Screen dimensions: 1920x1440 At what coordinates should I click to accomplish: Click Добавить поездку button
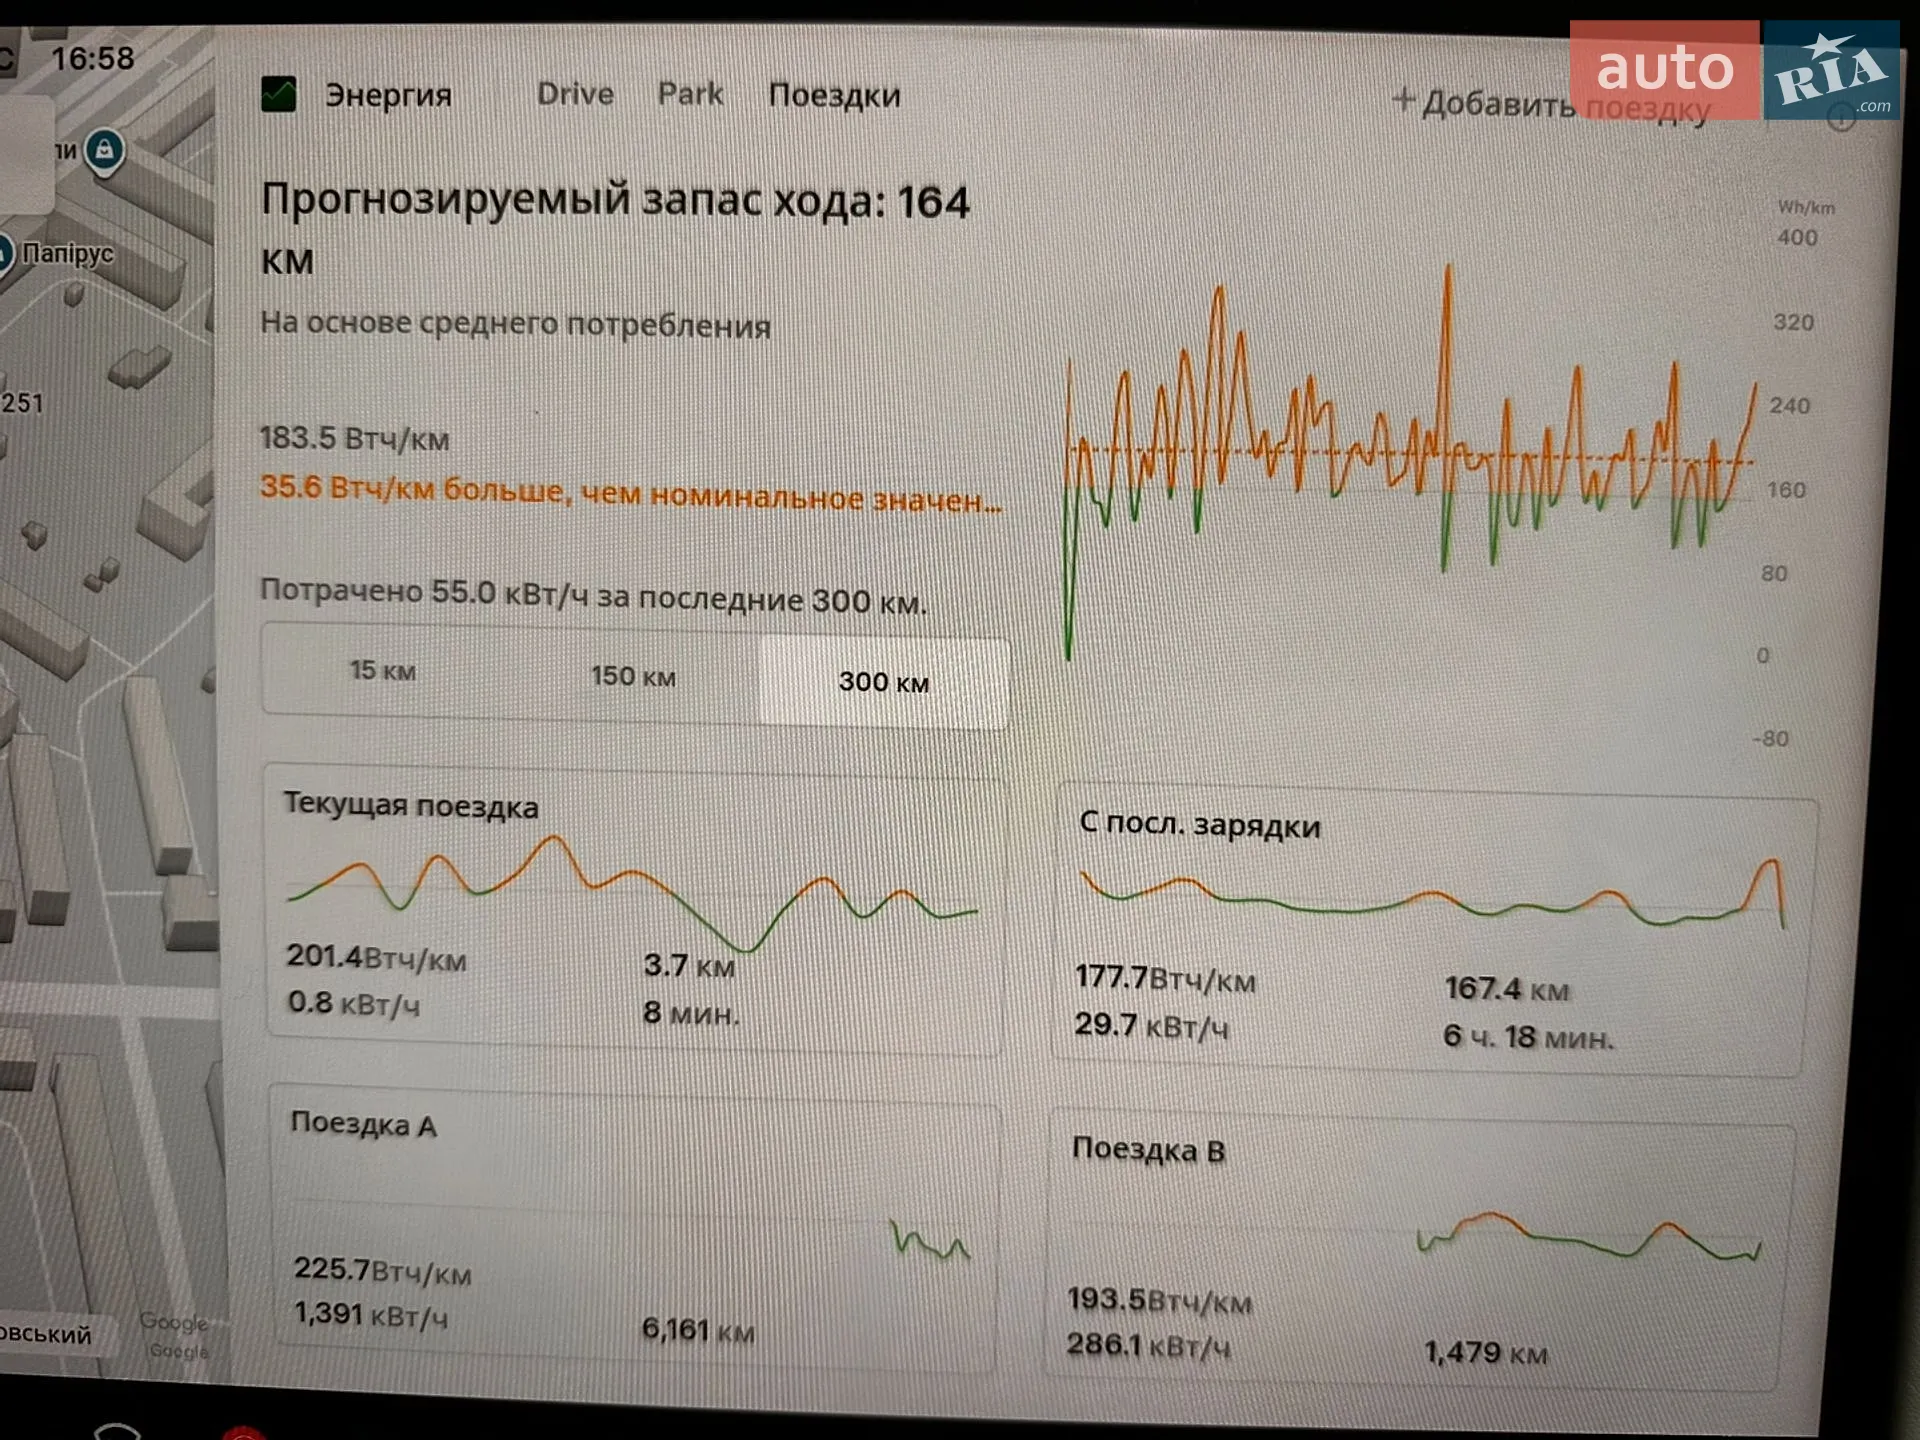click(x=1550, y=104)
